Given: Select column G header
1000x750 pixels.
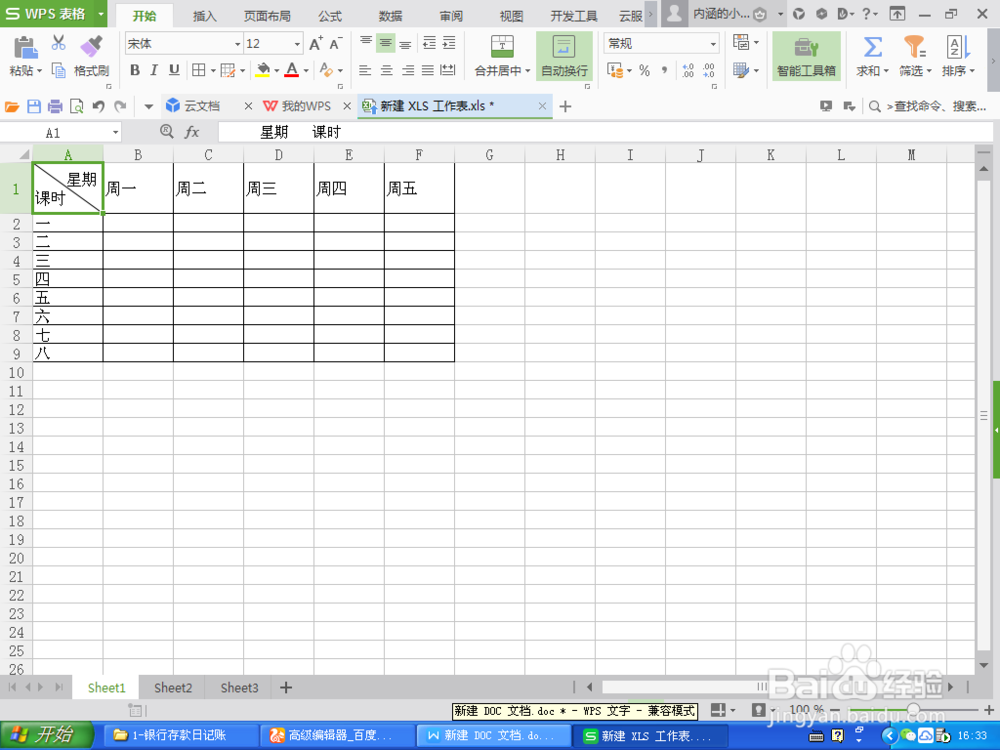Looking at the screenshot, I should coord(489,154).
